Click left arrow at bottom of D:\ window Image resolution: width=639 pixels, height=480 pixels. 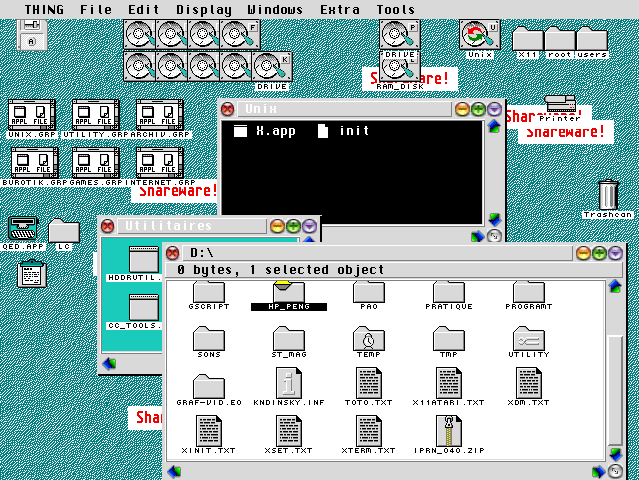point(174,471)
